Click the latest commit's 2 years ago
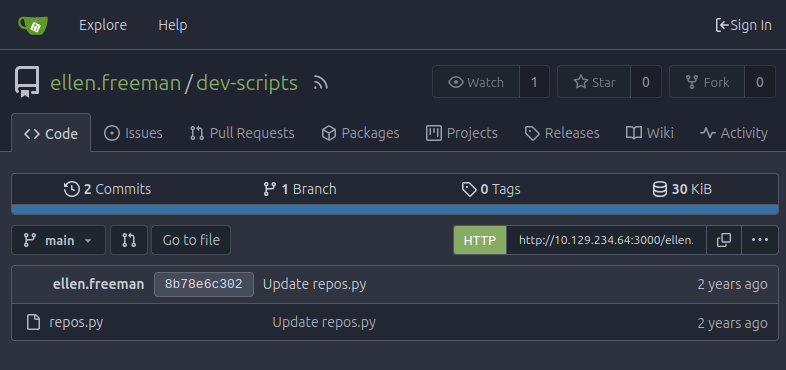 coord(732,284)
